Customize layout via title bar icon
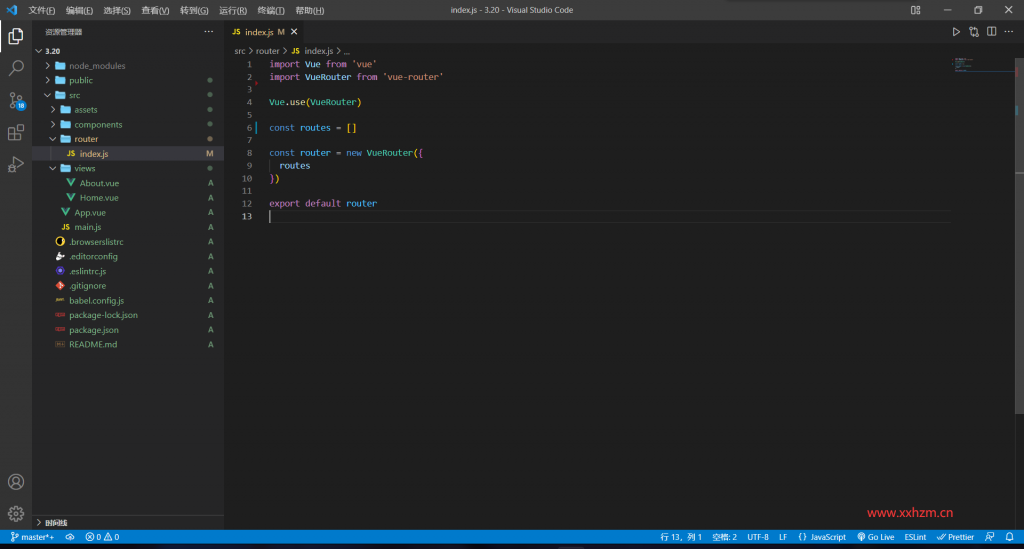1024x549 pixels. 915,10
